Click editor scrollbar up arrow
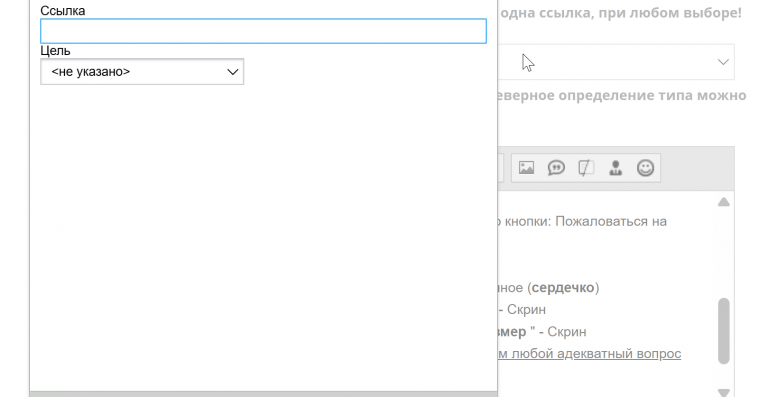The height and width of the screenshot is (397, 768). click(x=724, y=202)
